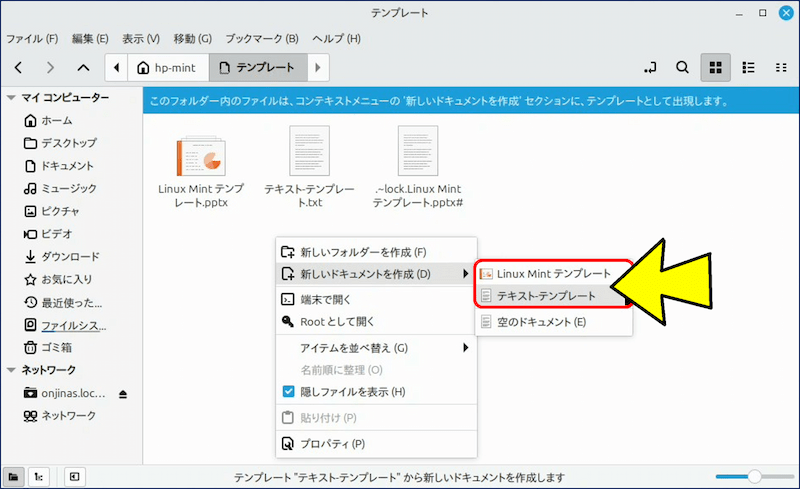Minimize the テンプレート window
This screenshot has height=489, width=800.
point(739,14)
